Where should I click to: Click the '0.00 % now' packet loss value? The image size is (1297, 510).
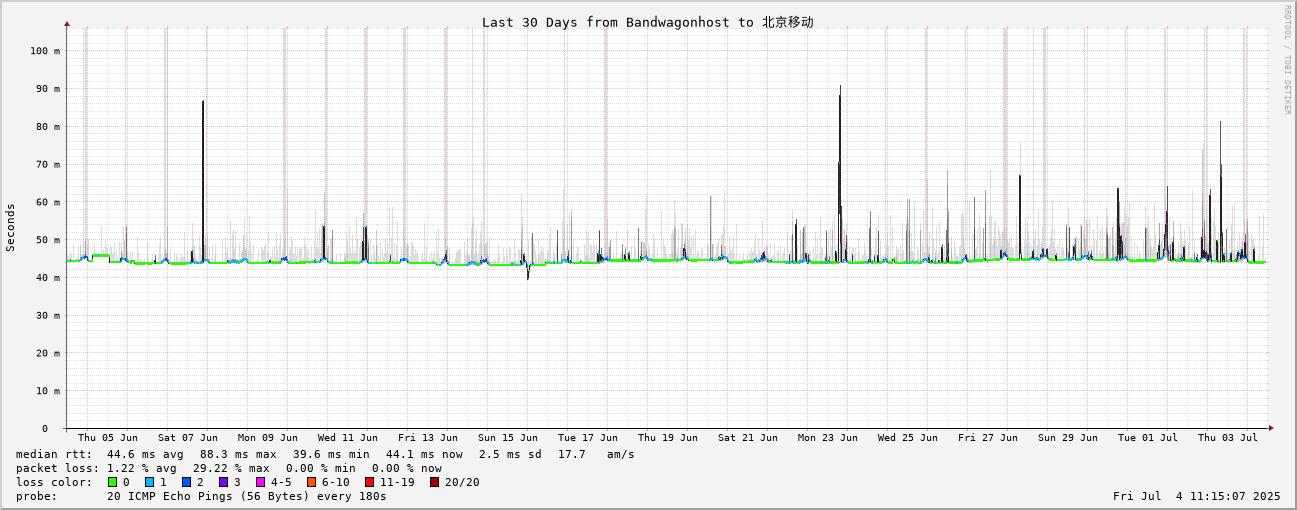tap(406, 468)
